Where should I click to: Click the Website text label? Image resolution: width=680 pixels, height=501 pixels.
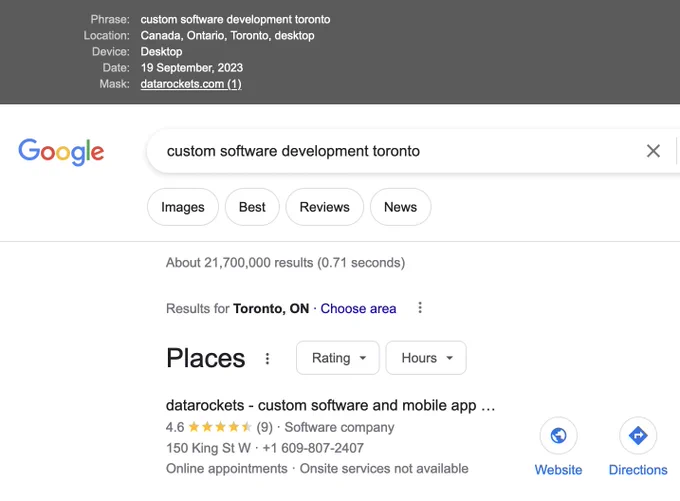point(558,470)
